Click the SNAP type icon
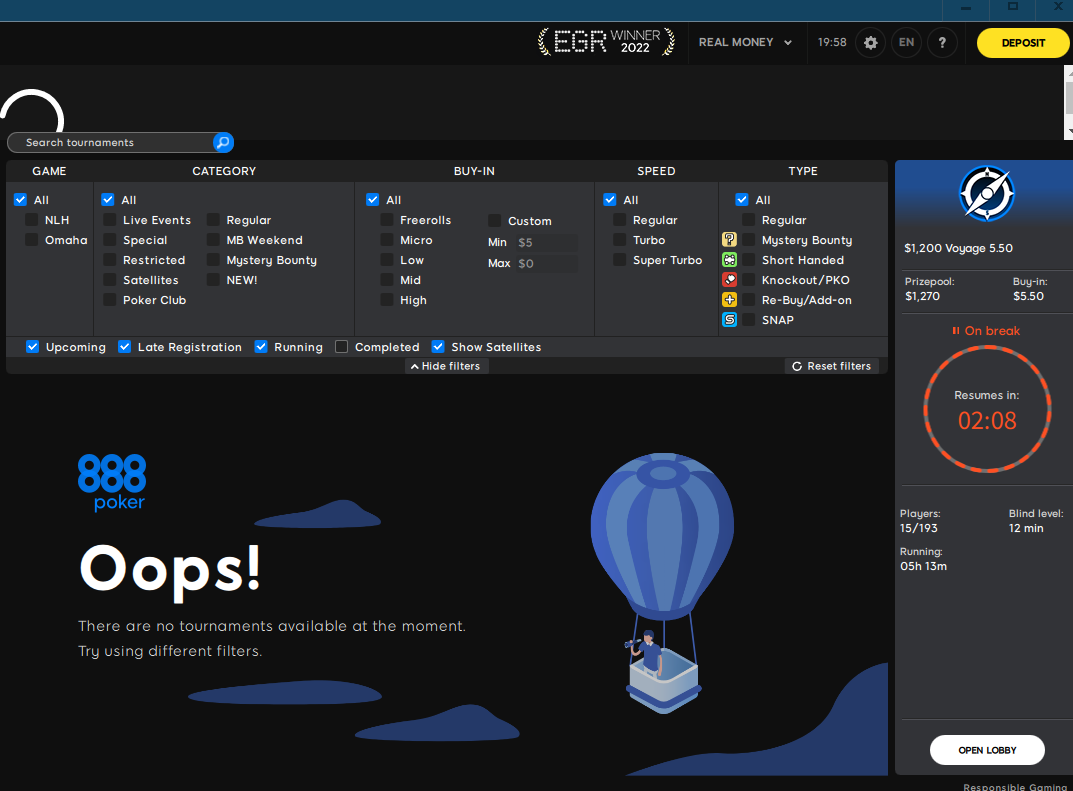The height and width of the screenshot is (791, 1073). [729, 320]
